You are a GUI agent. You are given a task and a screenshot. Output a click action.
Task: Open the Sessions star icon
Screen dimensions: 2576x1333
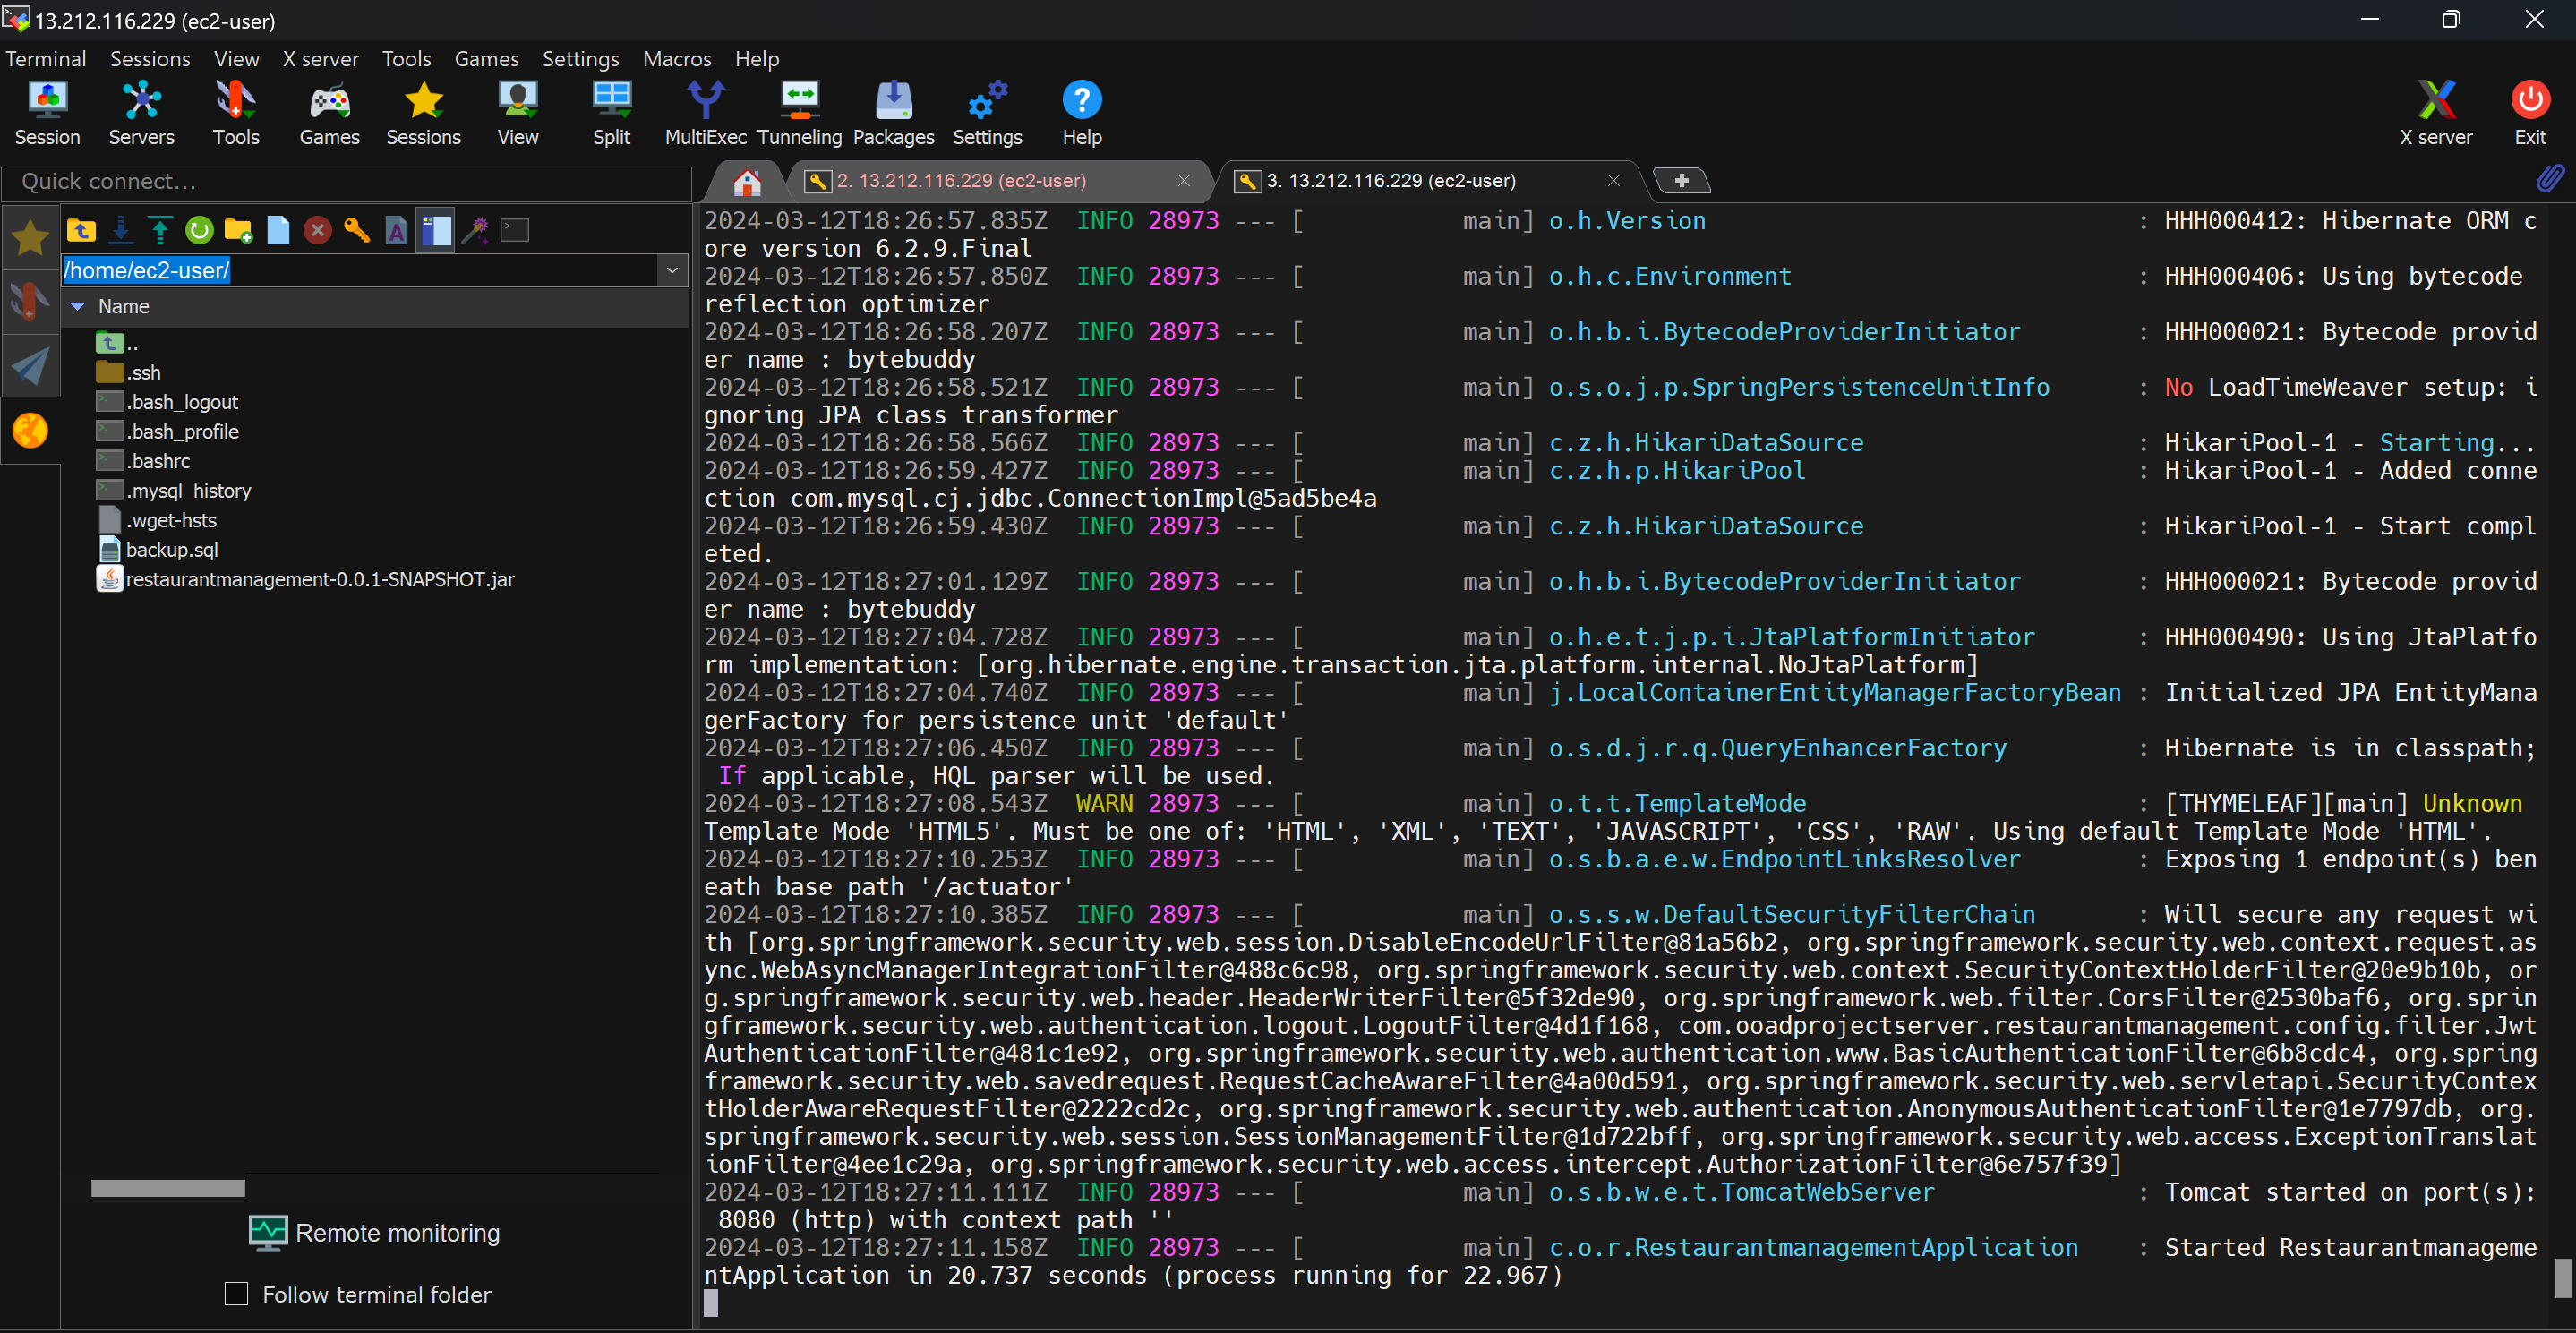423,113
